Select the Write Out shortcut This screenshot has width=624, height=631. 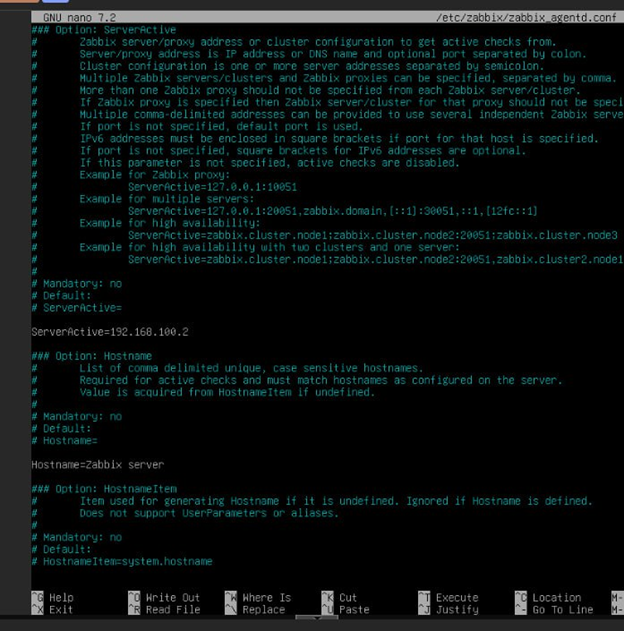(172, 597)
